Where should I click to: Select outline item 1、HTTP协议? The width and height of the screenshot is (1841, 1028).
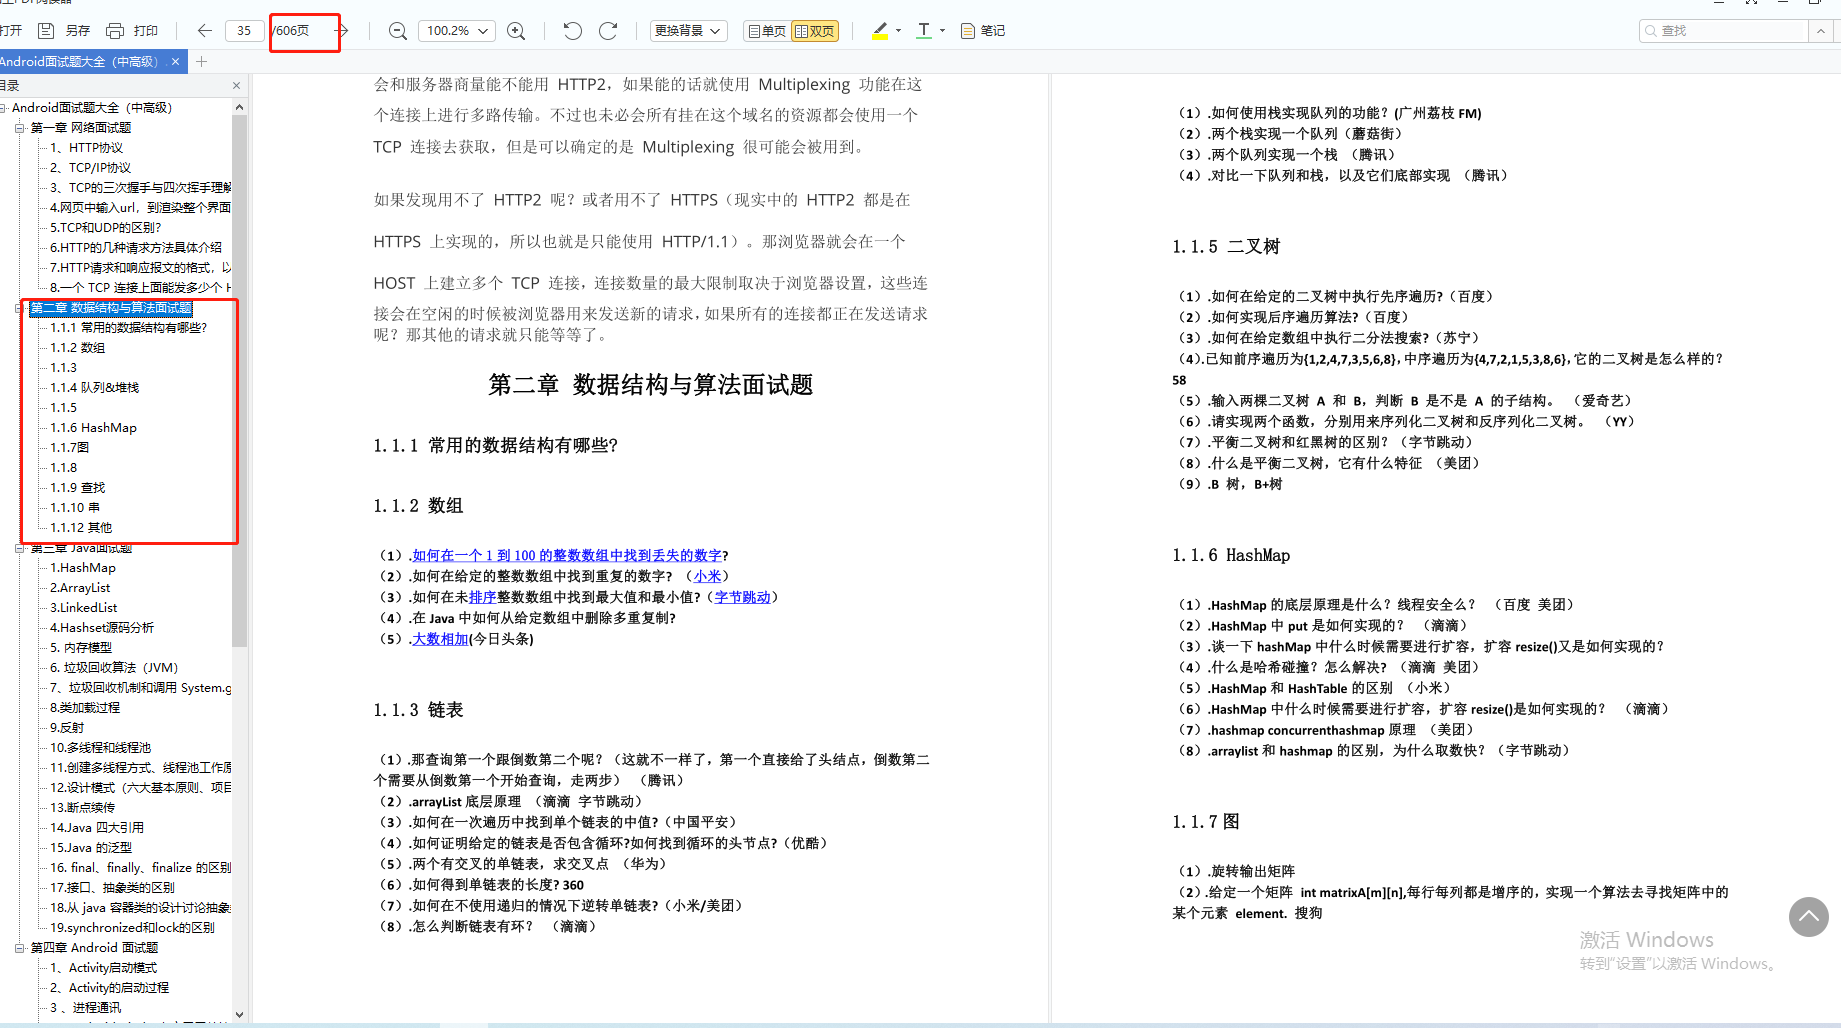click(x=87, y=148)
